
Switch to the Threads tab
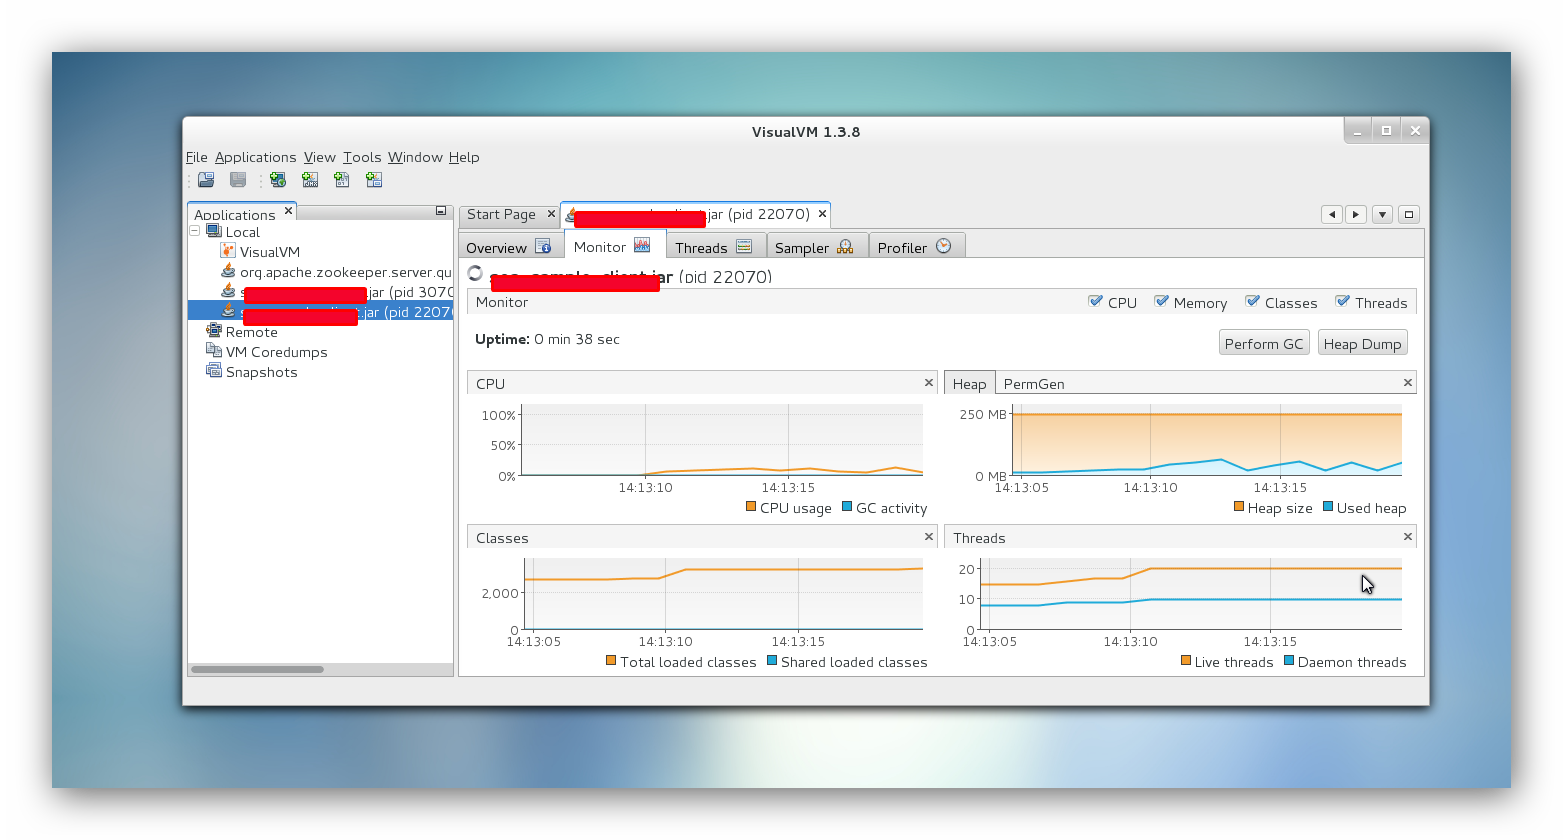(x=715, y=246)
